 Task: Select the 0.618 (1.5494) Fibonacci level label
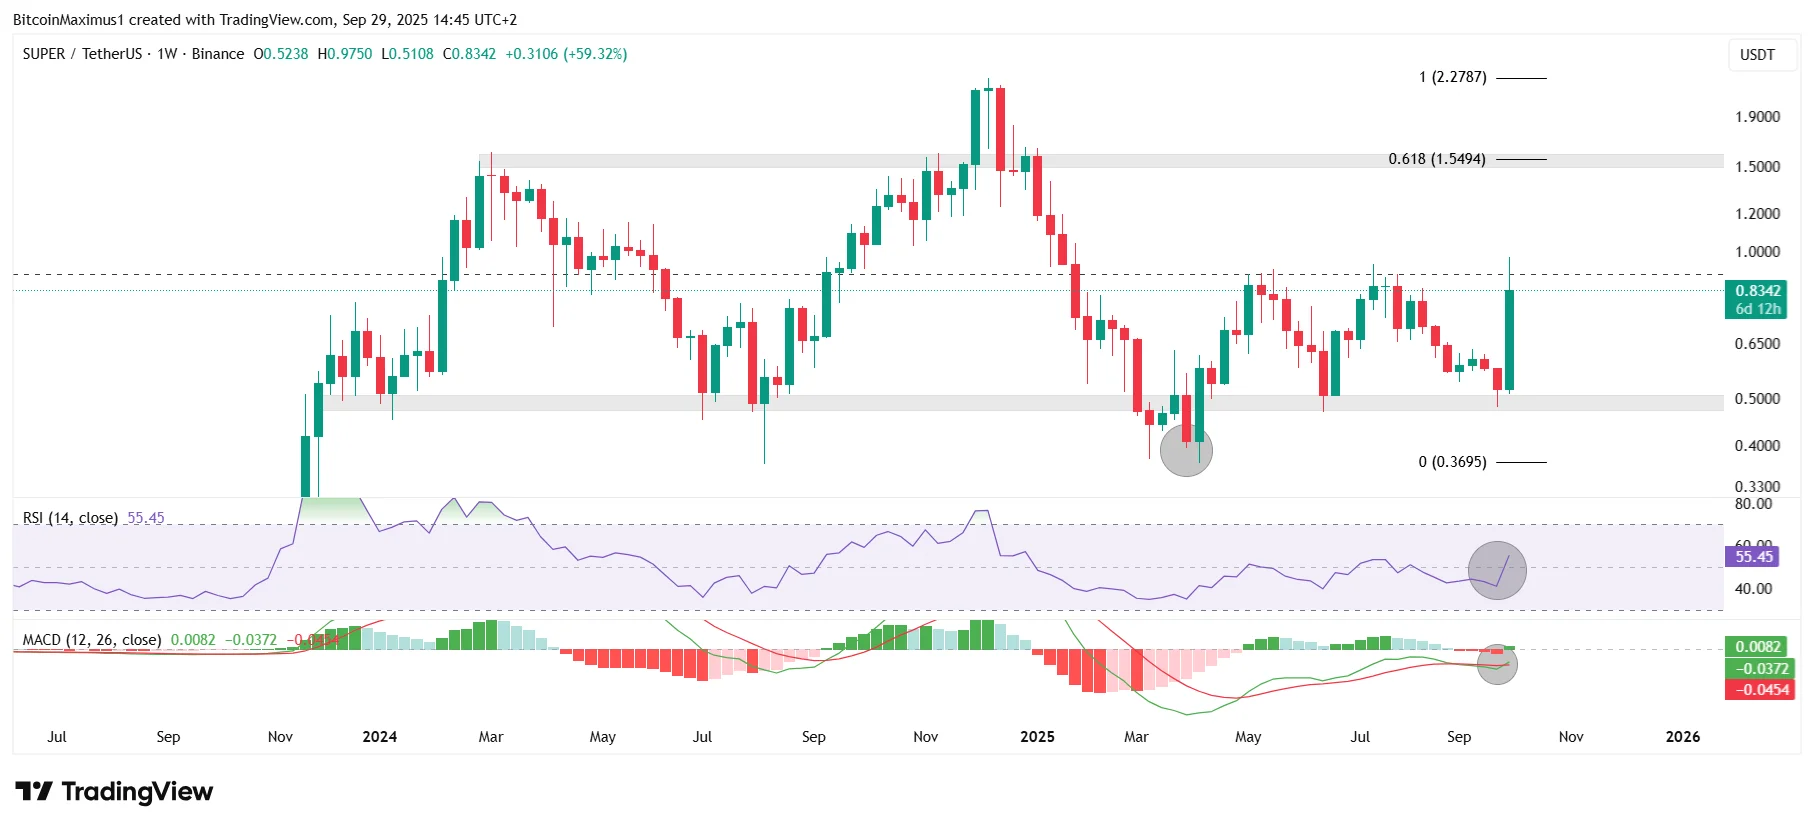pyautogui.click(x=1437, y=159)
